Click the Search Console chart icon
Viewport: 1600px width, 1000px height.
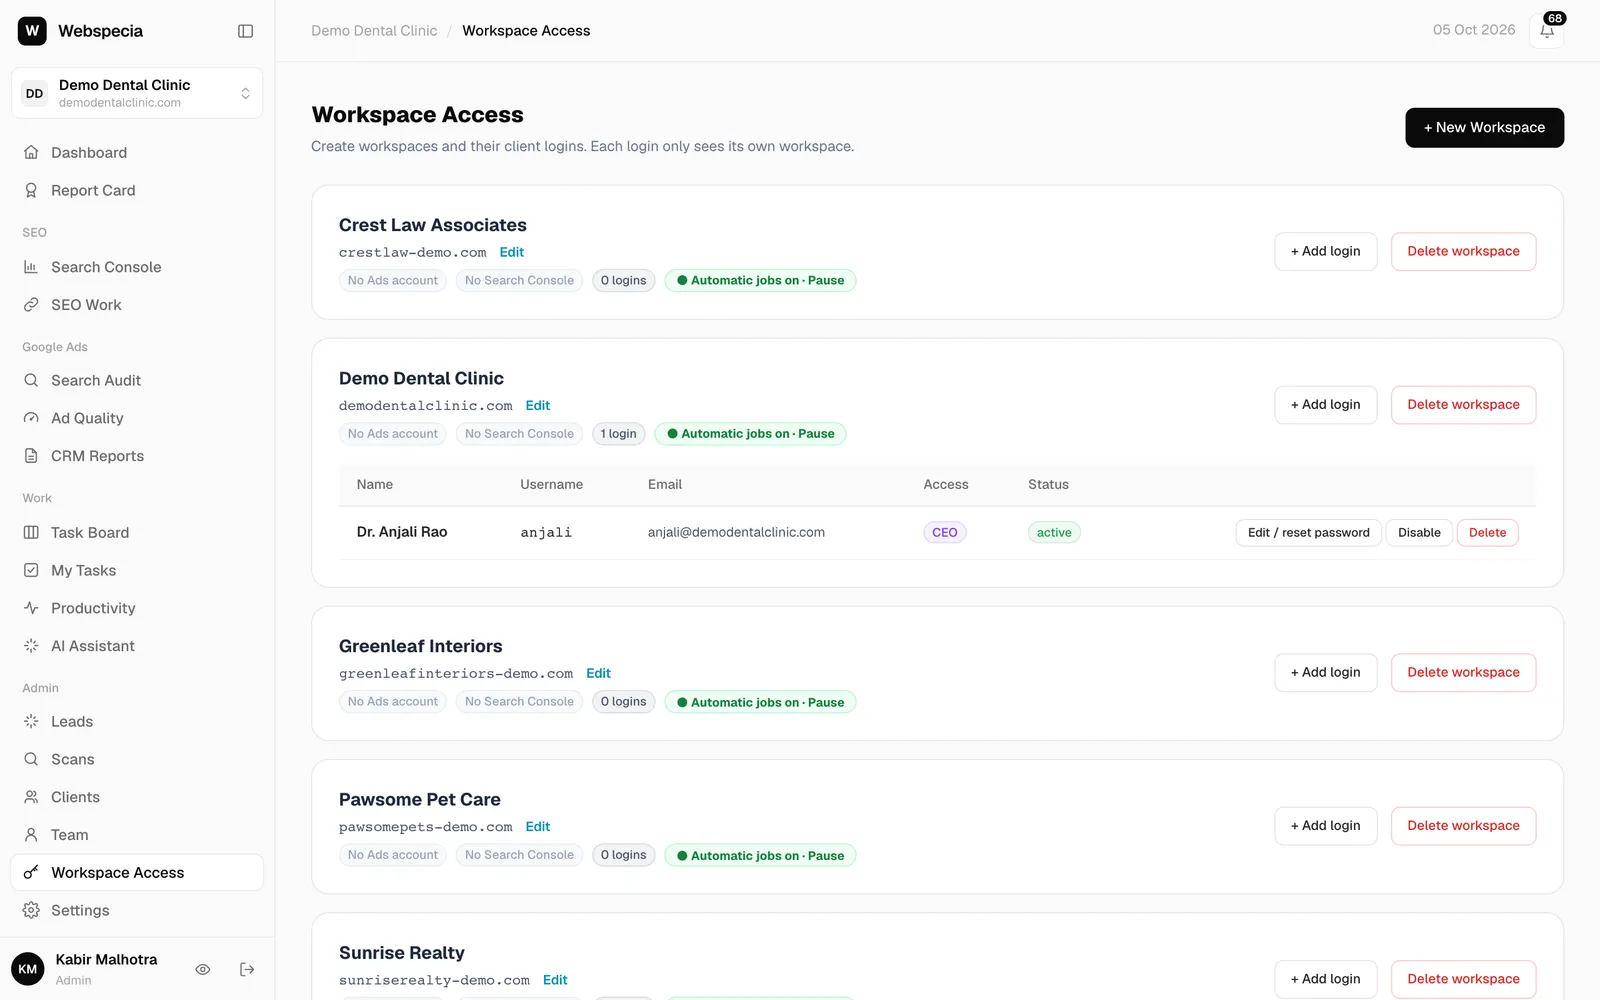click(x=31, y=267)
